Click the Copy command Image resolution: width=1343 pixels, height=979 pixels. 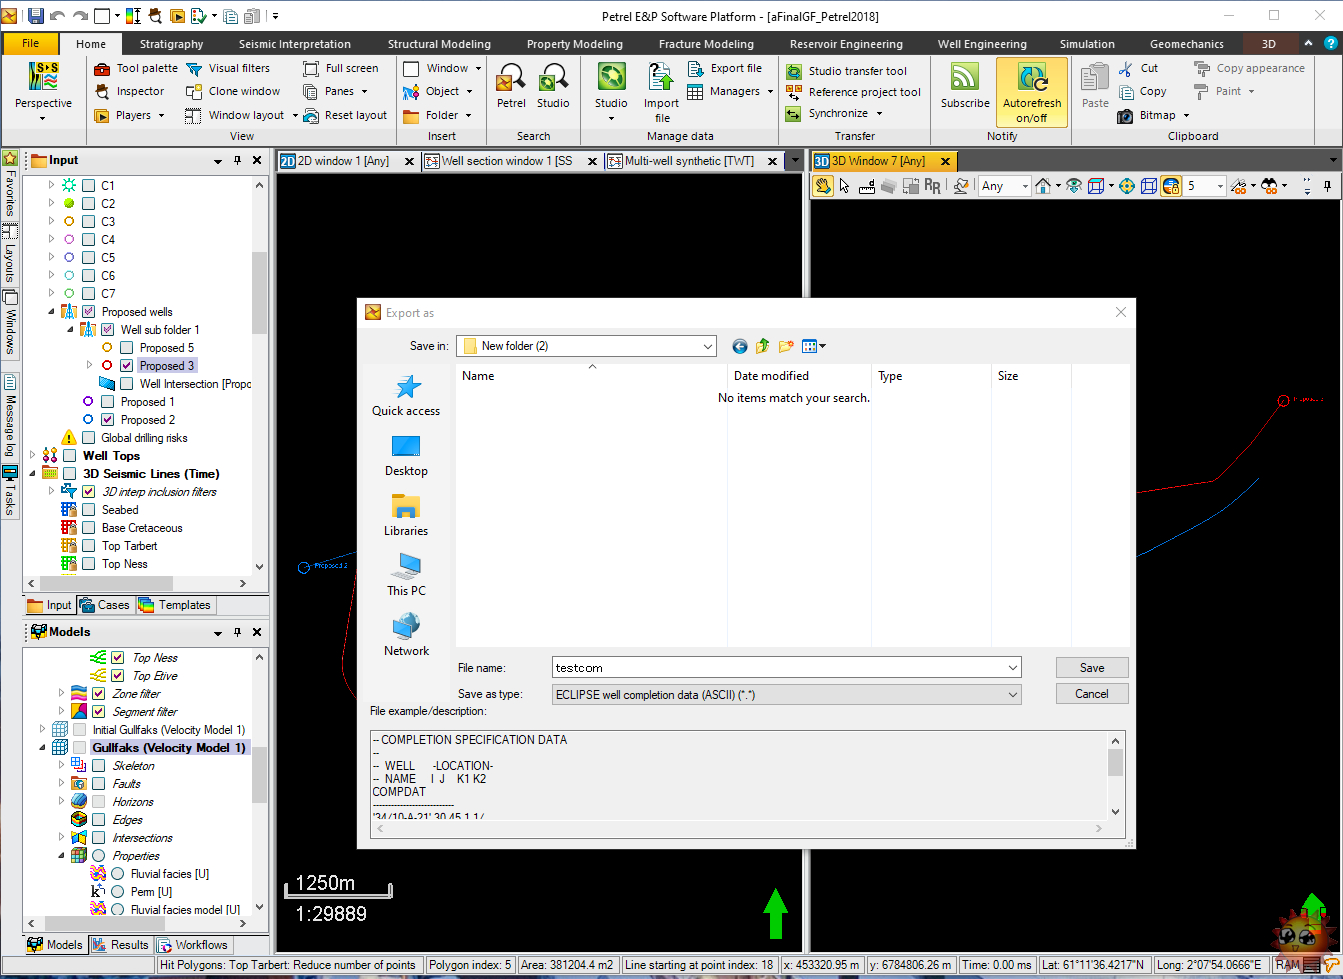pos(1141,91)
